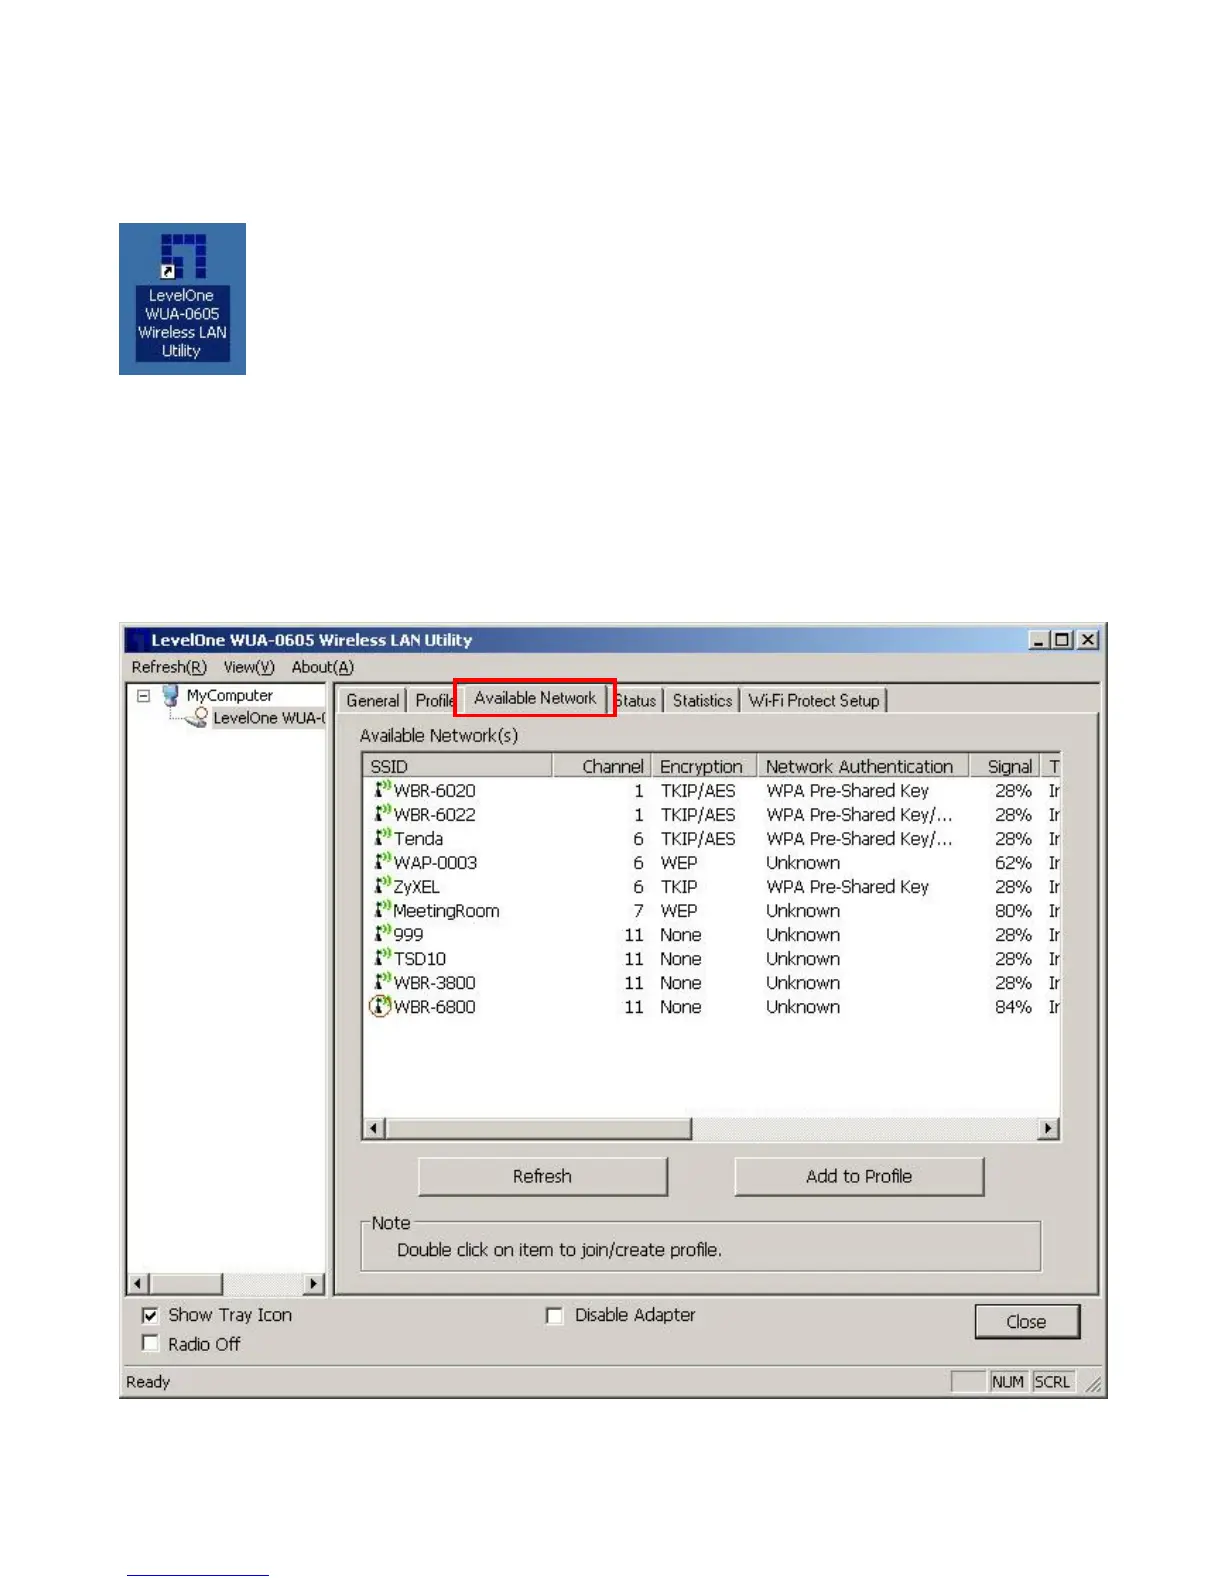
Task: Click the signal icon beside WBR-6020
Action: [x=382, y=790]
